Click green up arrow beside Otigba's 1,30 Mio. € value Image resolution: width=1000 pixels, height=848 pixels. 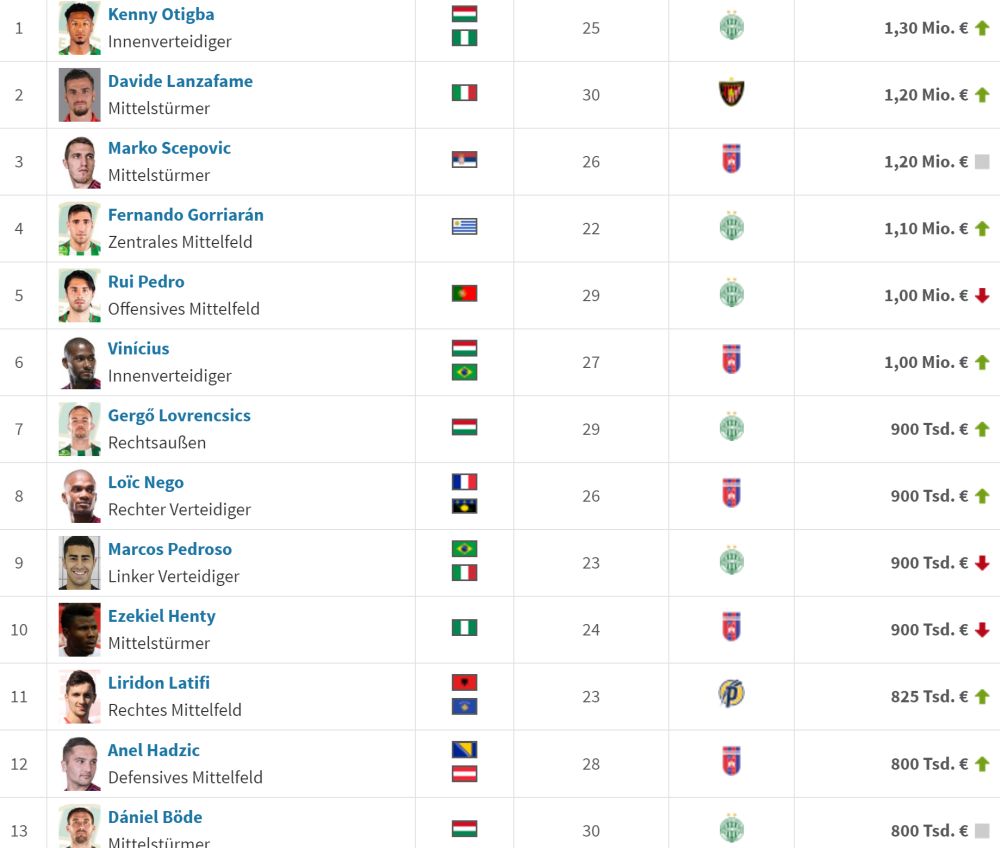coord(982,28)
